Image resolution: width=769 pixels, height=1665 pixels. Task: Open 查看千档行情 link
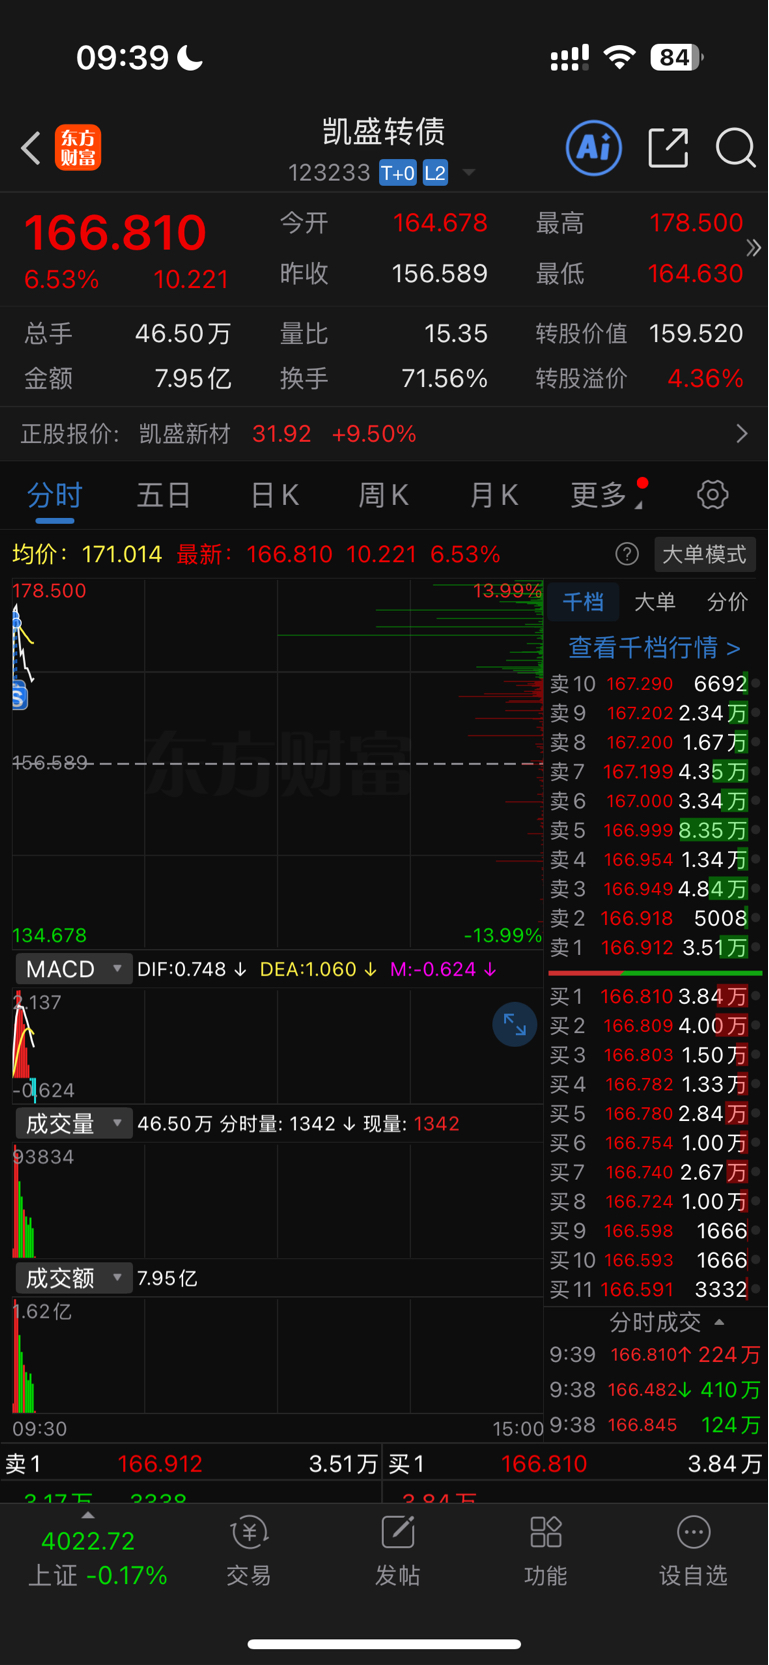pos(655,648)
